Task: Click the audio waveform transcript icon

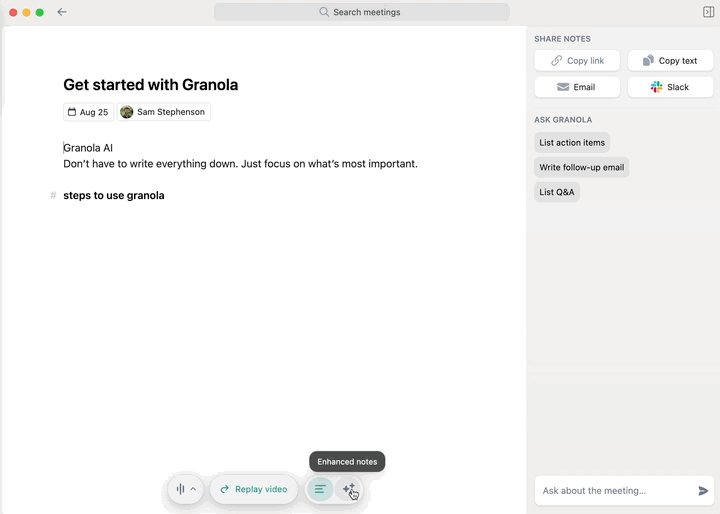Action: pos(180,489)
